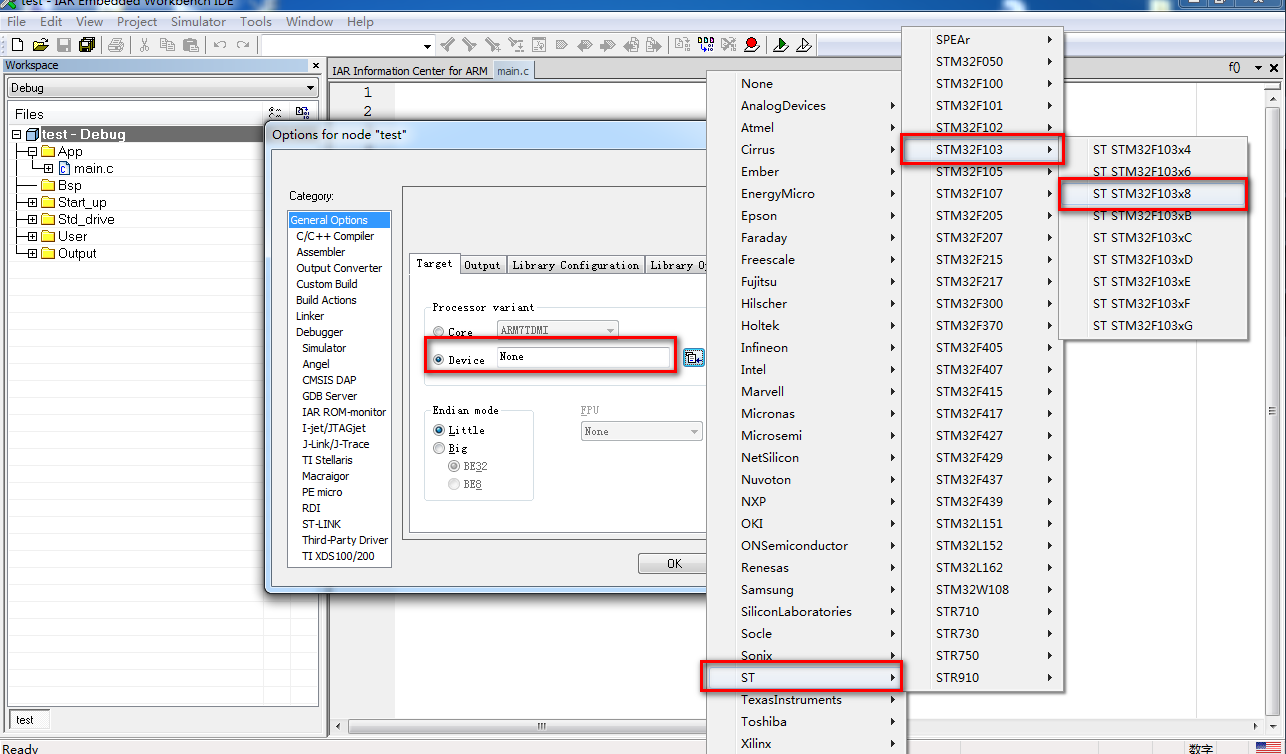Click the Undo arrow icon
Viewport: 1286px width, 754px height.
pyautogui.click(x=220, y=45)
